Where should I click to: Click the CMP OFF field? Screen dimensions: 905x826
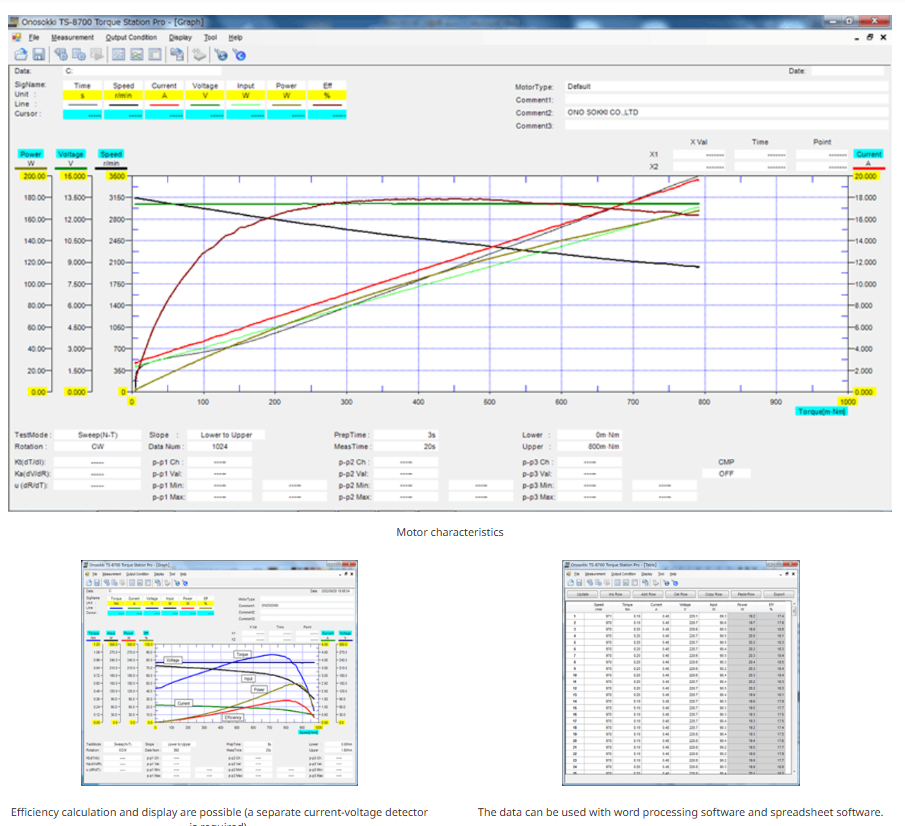click(x=726, y=474)
